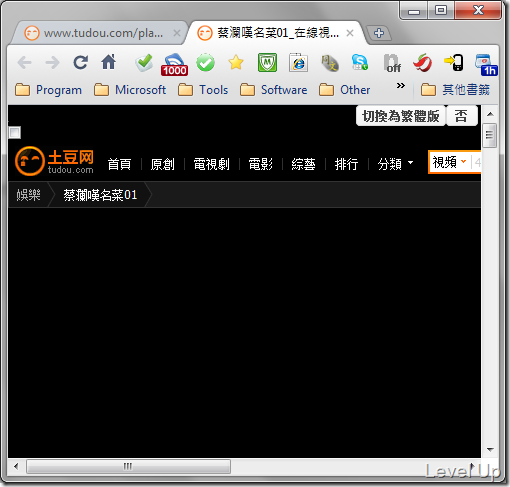This screenshot has height=487, width=510.
Task: Open the send-to-phone extension icon
Action: pos(454,62)
